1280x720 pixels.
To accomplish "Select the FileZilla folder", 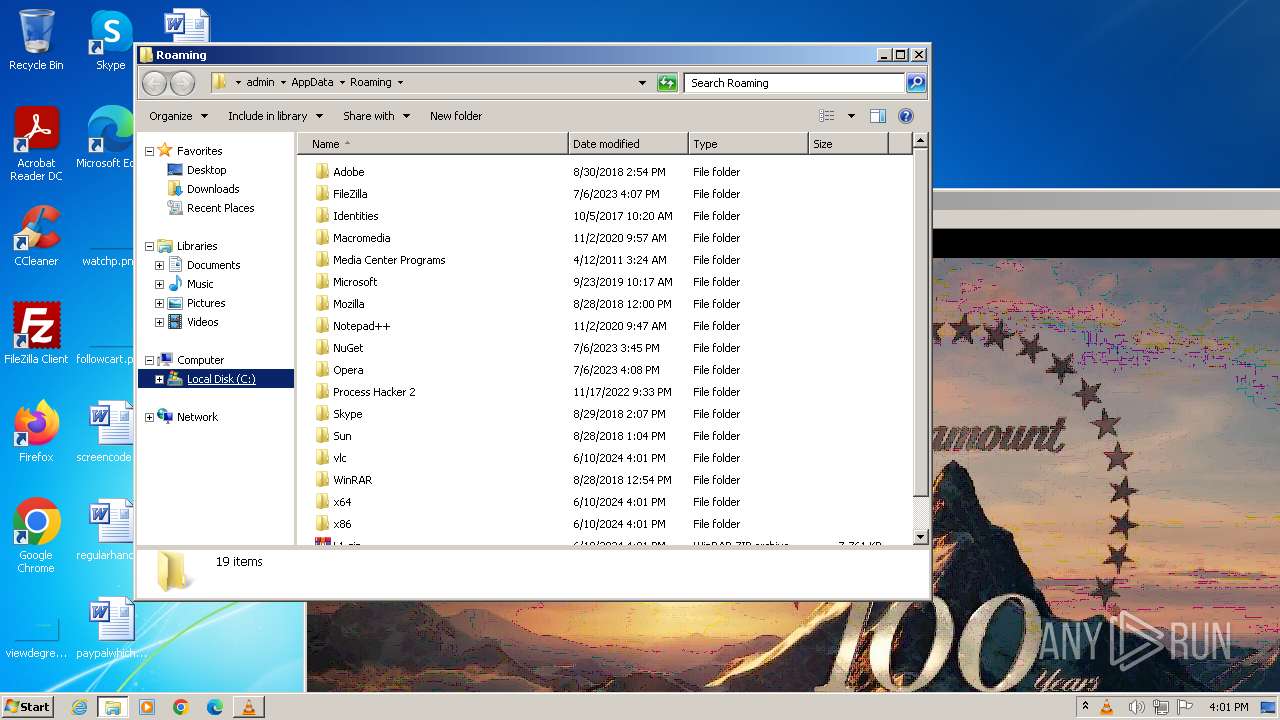I will 350,194.
